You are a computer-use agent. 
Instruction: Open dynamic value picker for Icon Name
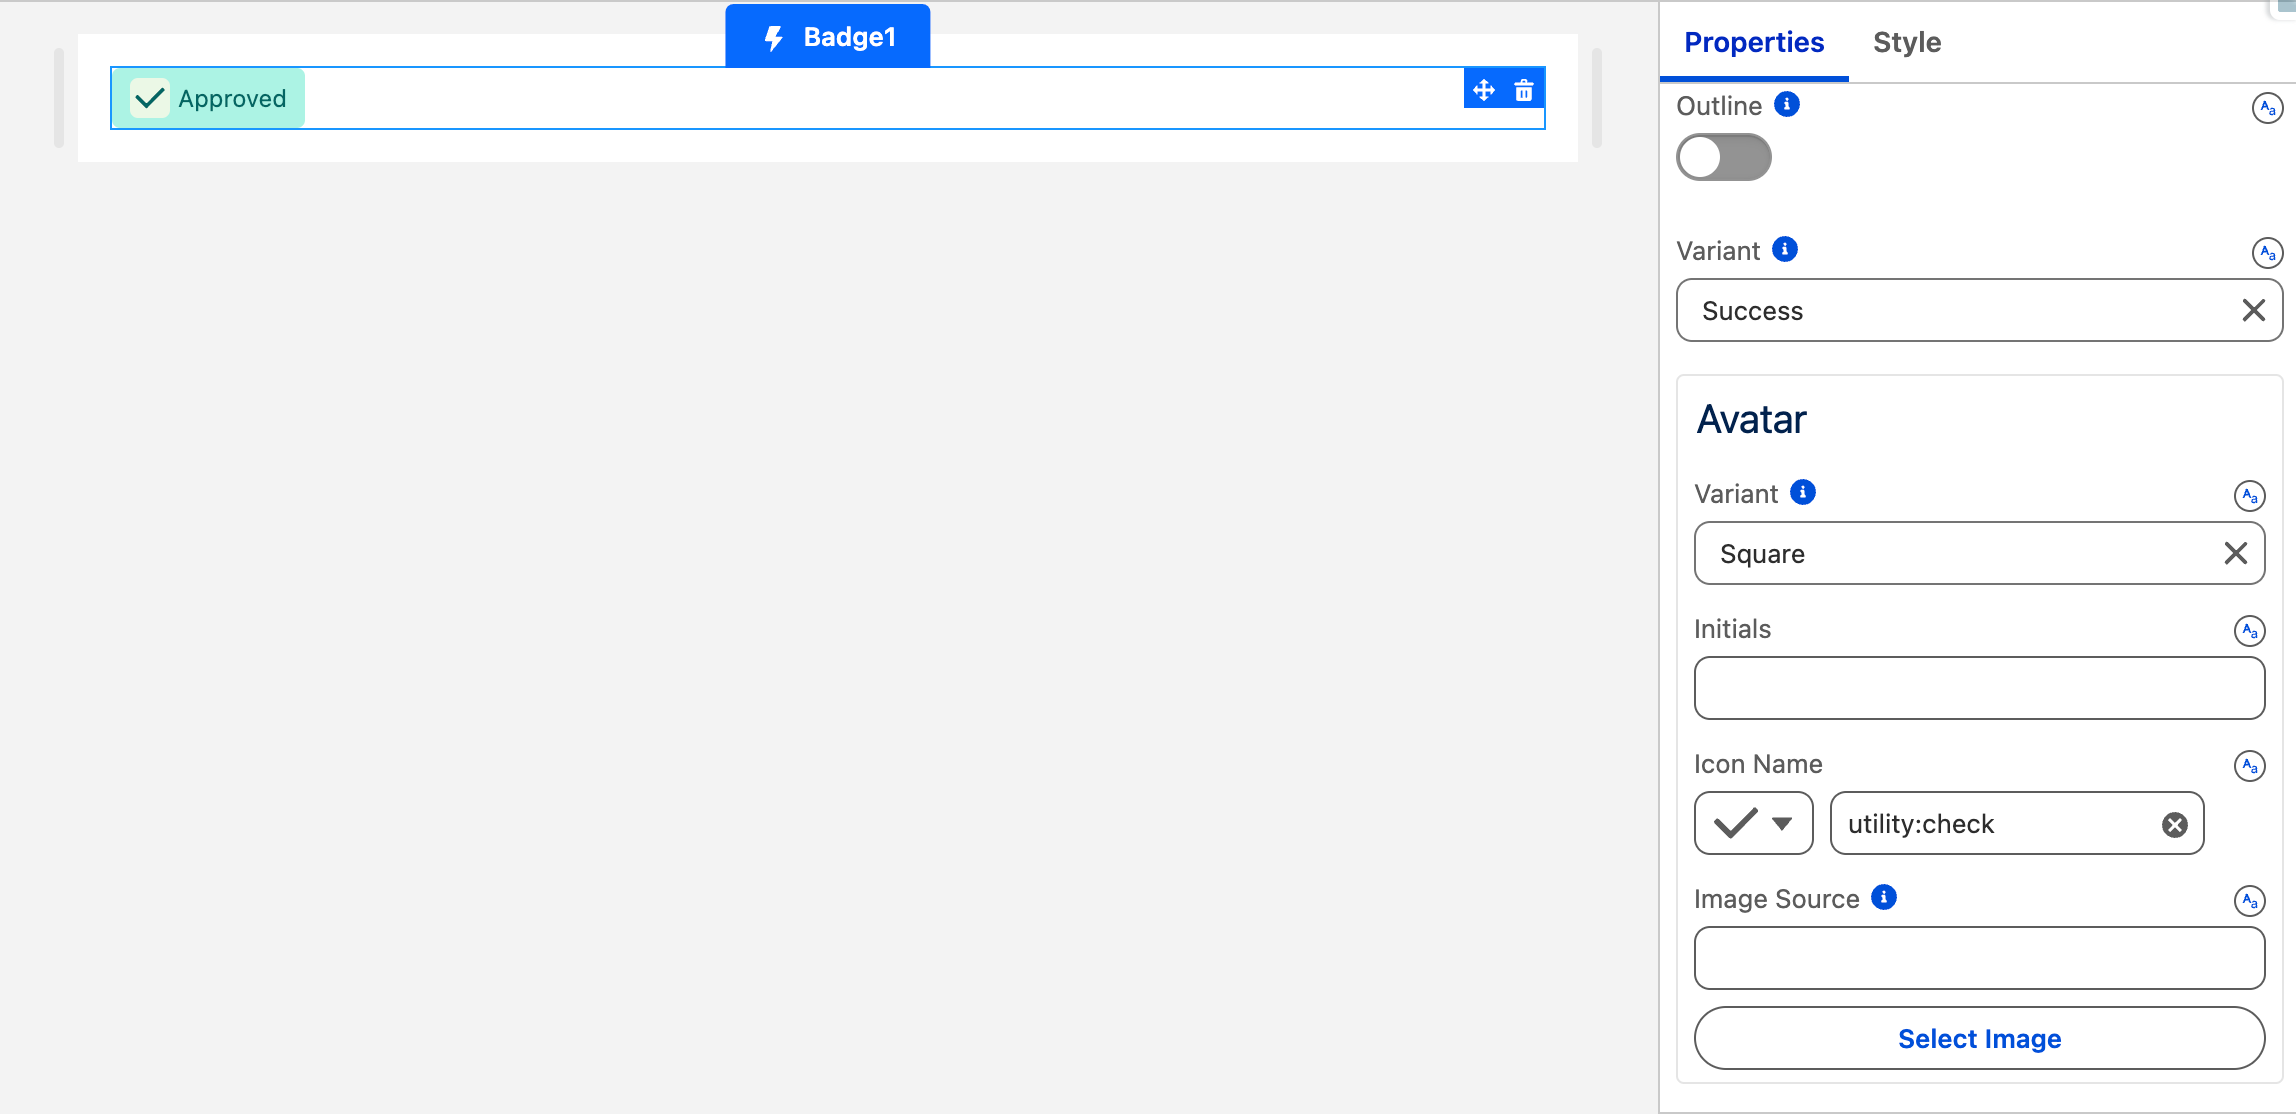[x=2249, y=766]
